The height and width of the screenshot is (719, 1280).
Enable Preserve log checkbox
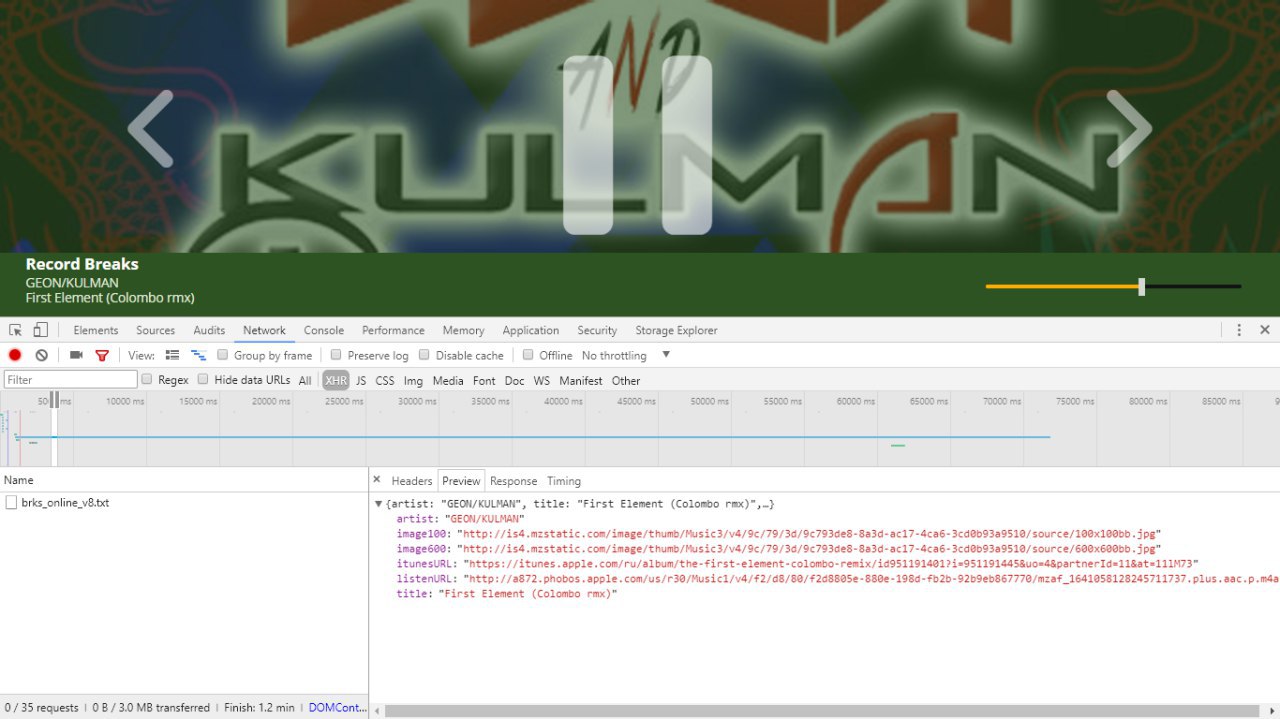click(336, 355)
